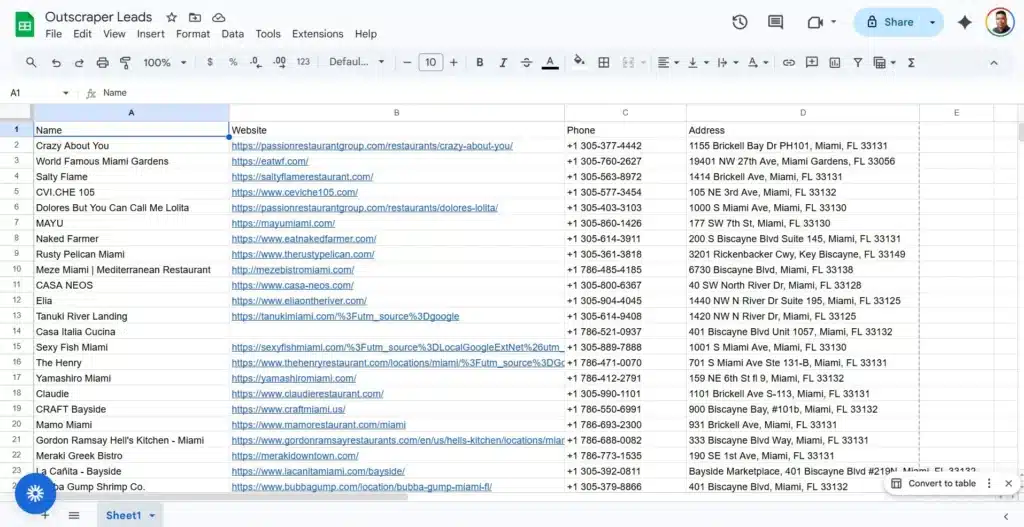Insert a comment from toolbar
1024x527 pixels.
pyautogui.click(x=812, y=63)
